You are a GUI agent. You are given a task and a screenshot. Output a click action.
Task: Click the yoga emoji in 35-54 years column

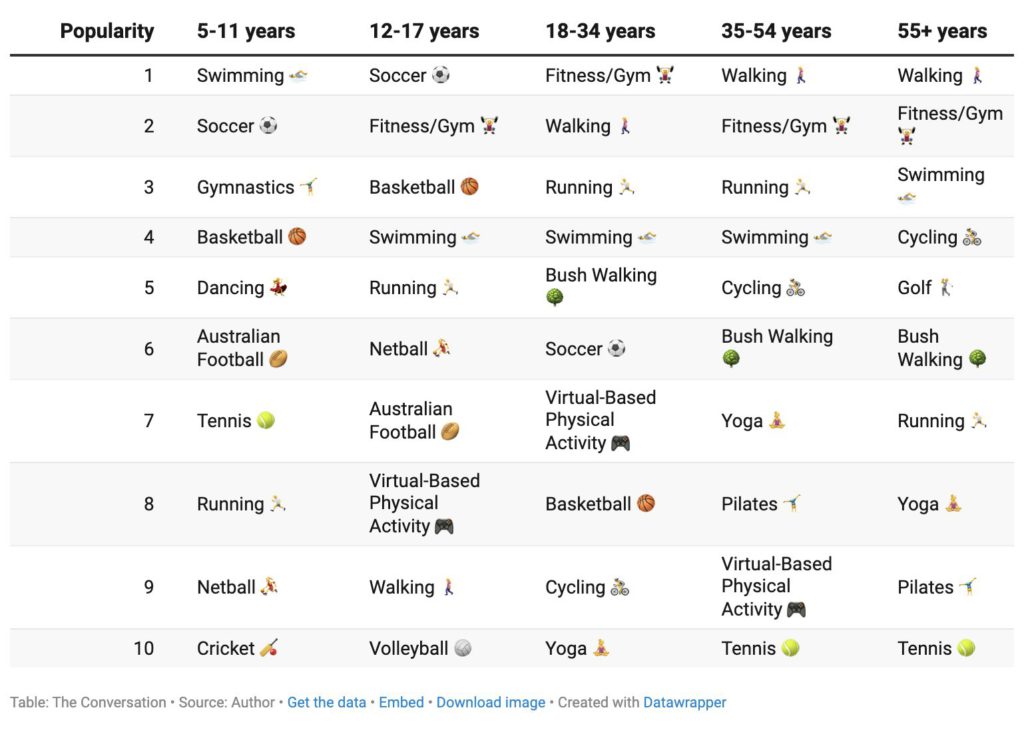tap(777, 421)
